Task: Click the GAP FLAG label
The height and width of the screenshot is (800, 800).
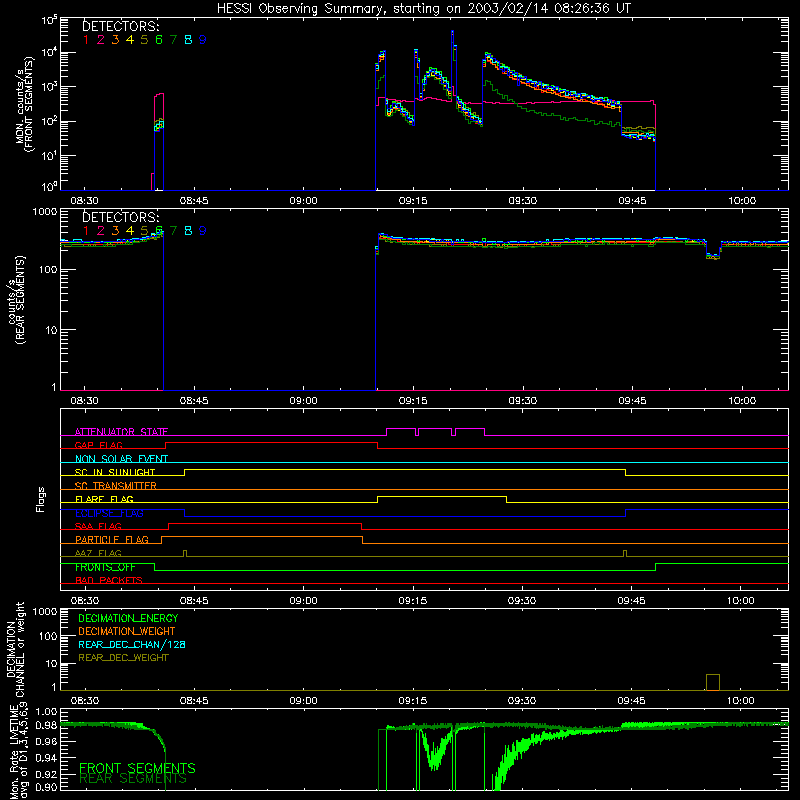Action: 98,445
